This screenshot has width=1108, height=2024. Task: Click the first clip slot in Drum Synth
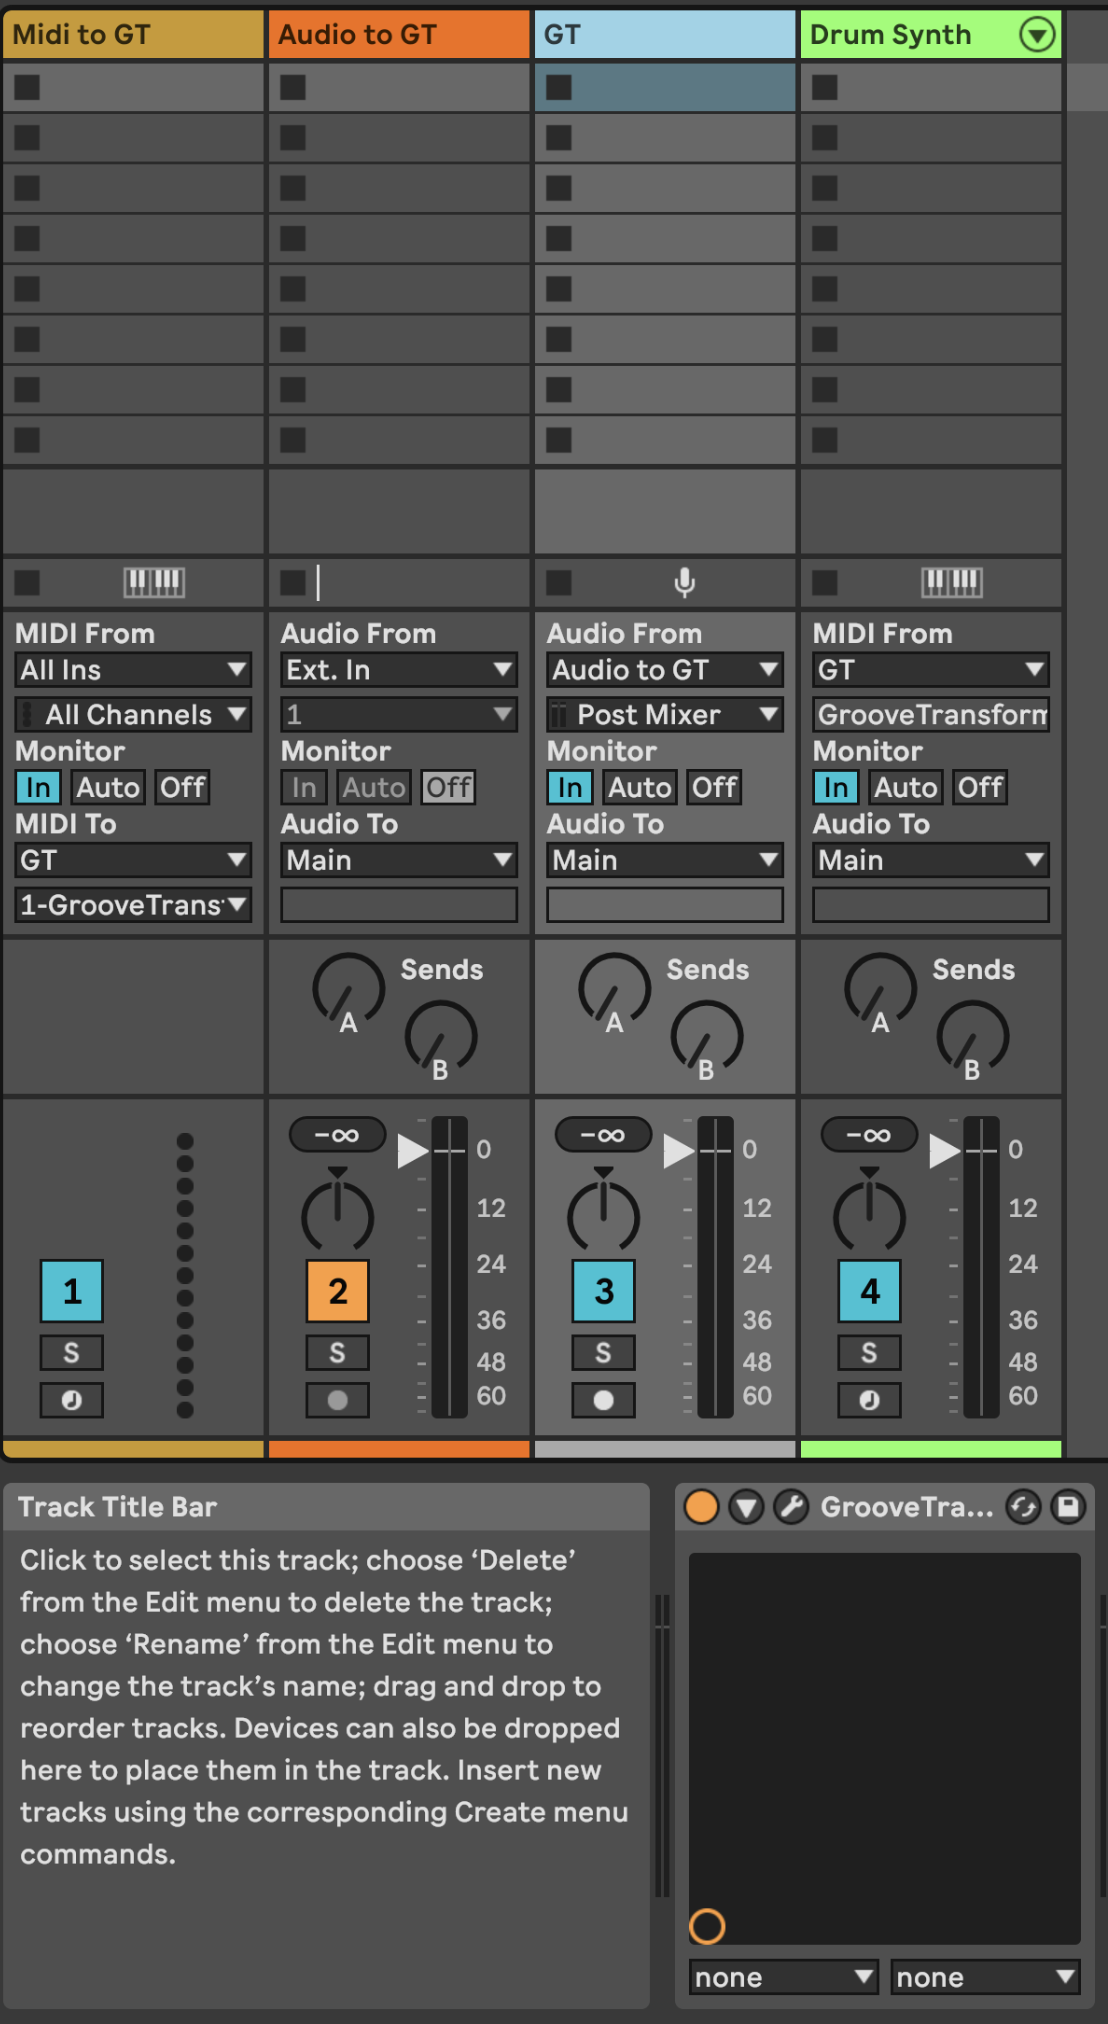[930, 88]
